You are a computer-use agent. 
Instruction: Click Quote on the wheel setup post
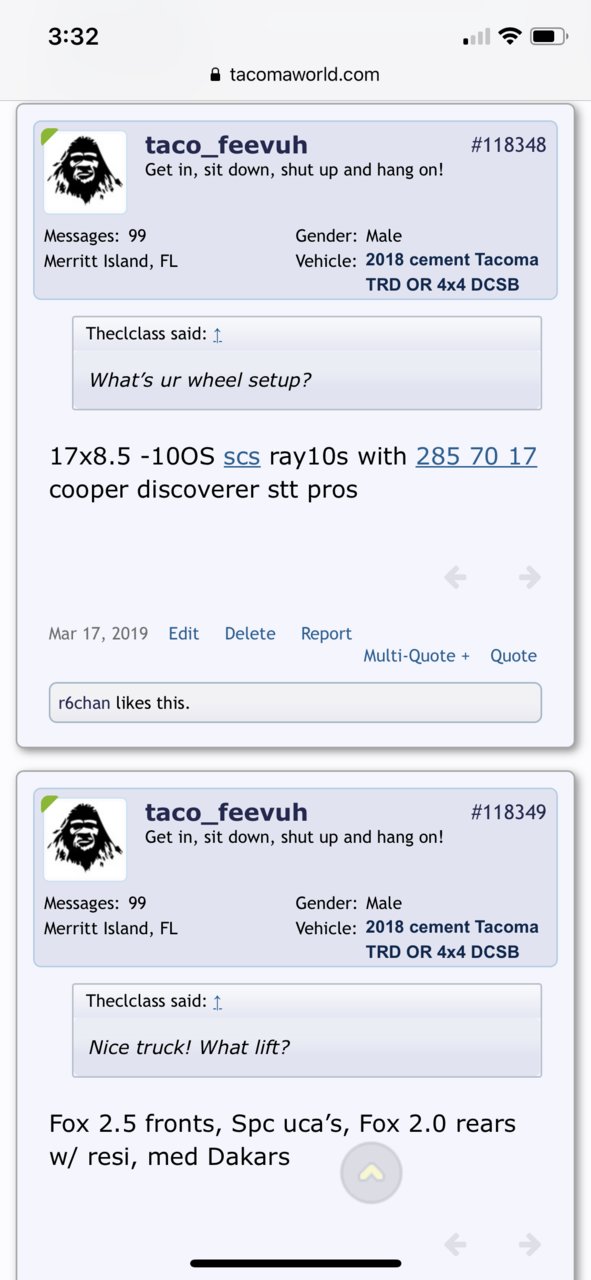(x=513, y=656)
